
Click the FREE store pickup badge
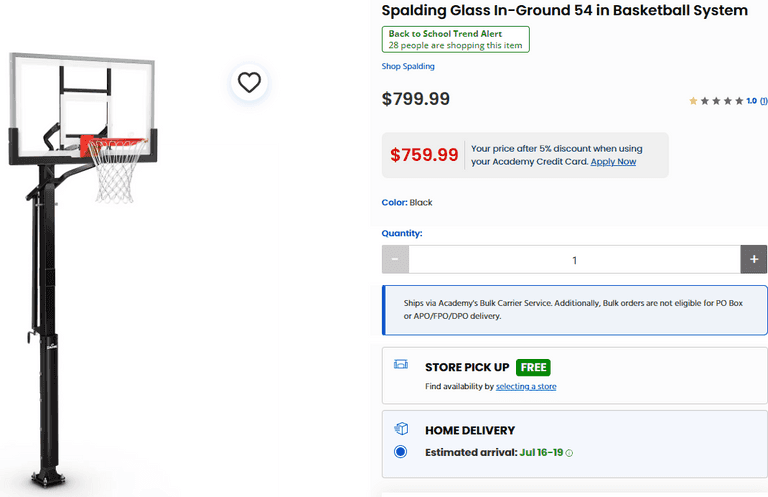533,367
